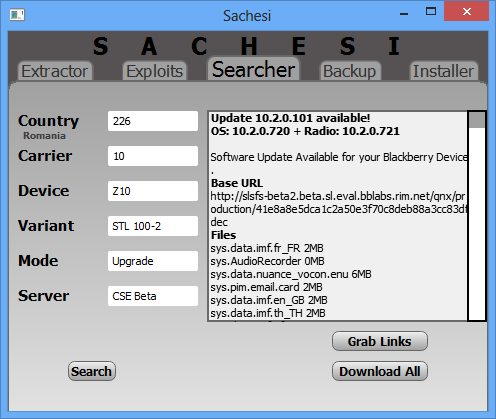Click the Variant label

click(x=46, y=226)
